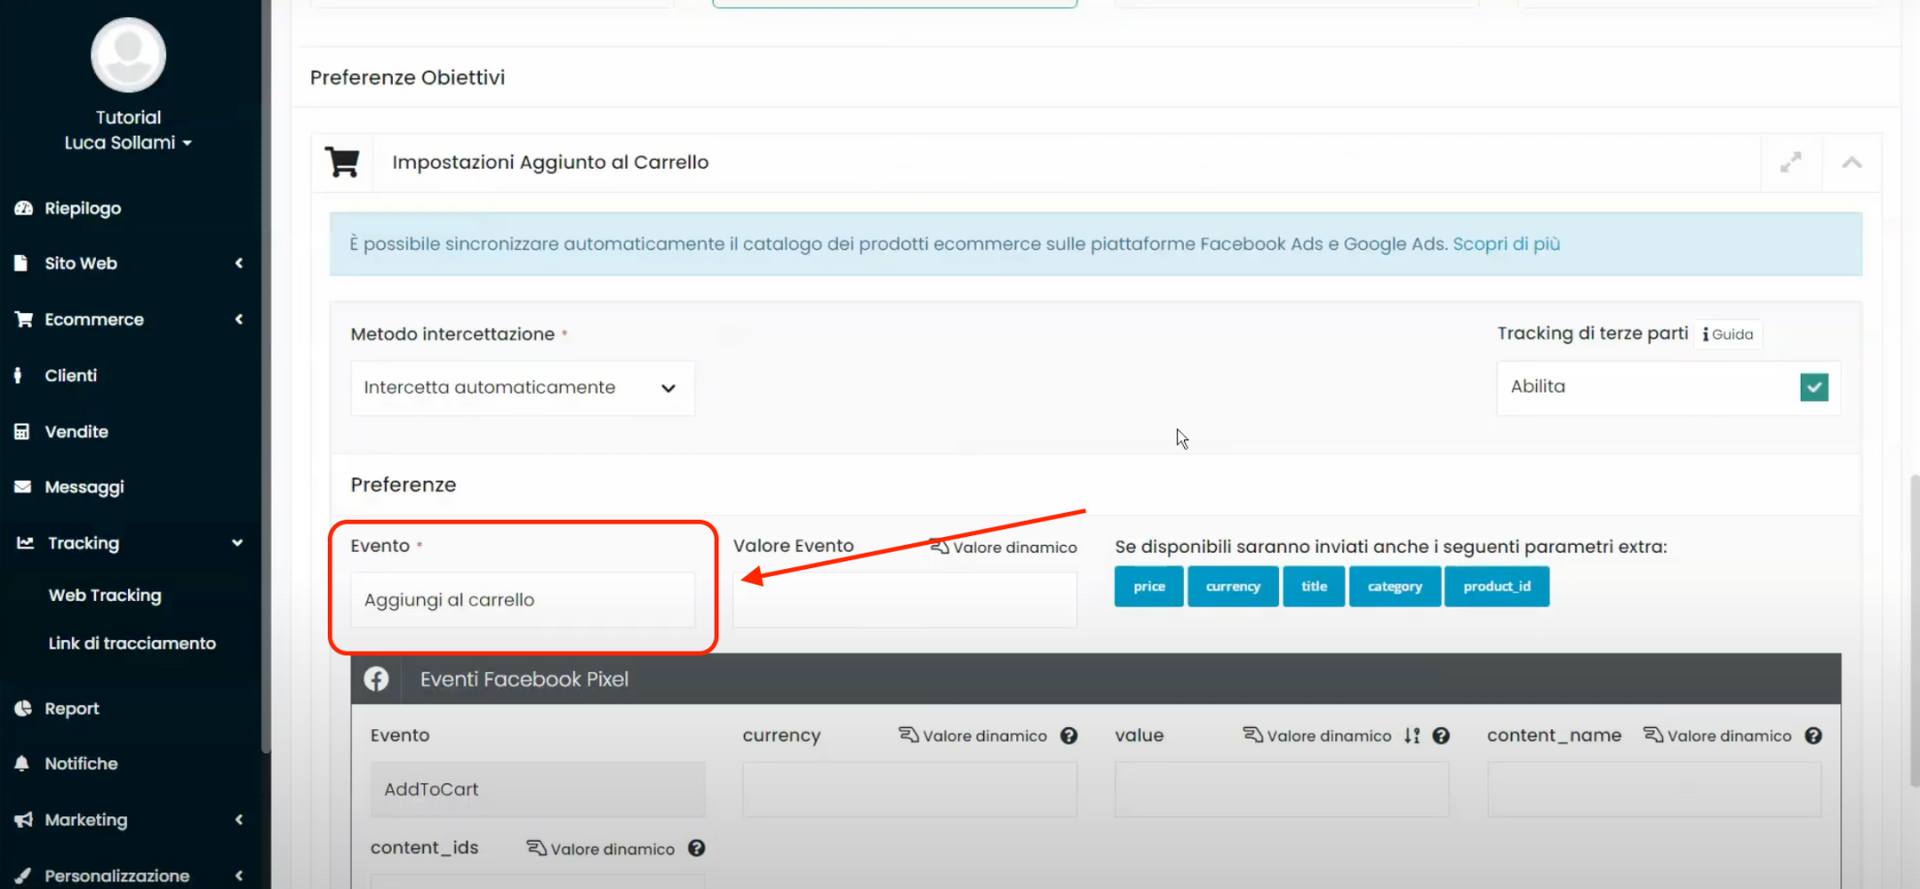Click the Ecommerce cart icon in sidebar

[23, 319]
